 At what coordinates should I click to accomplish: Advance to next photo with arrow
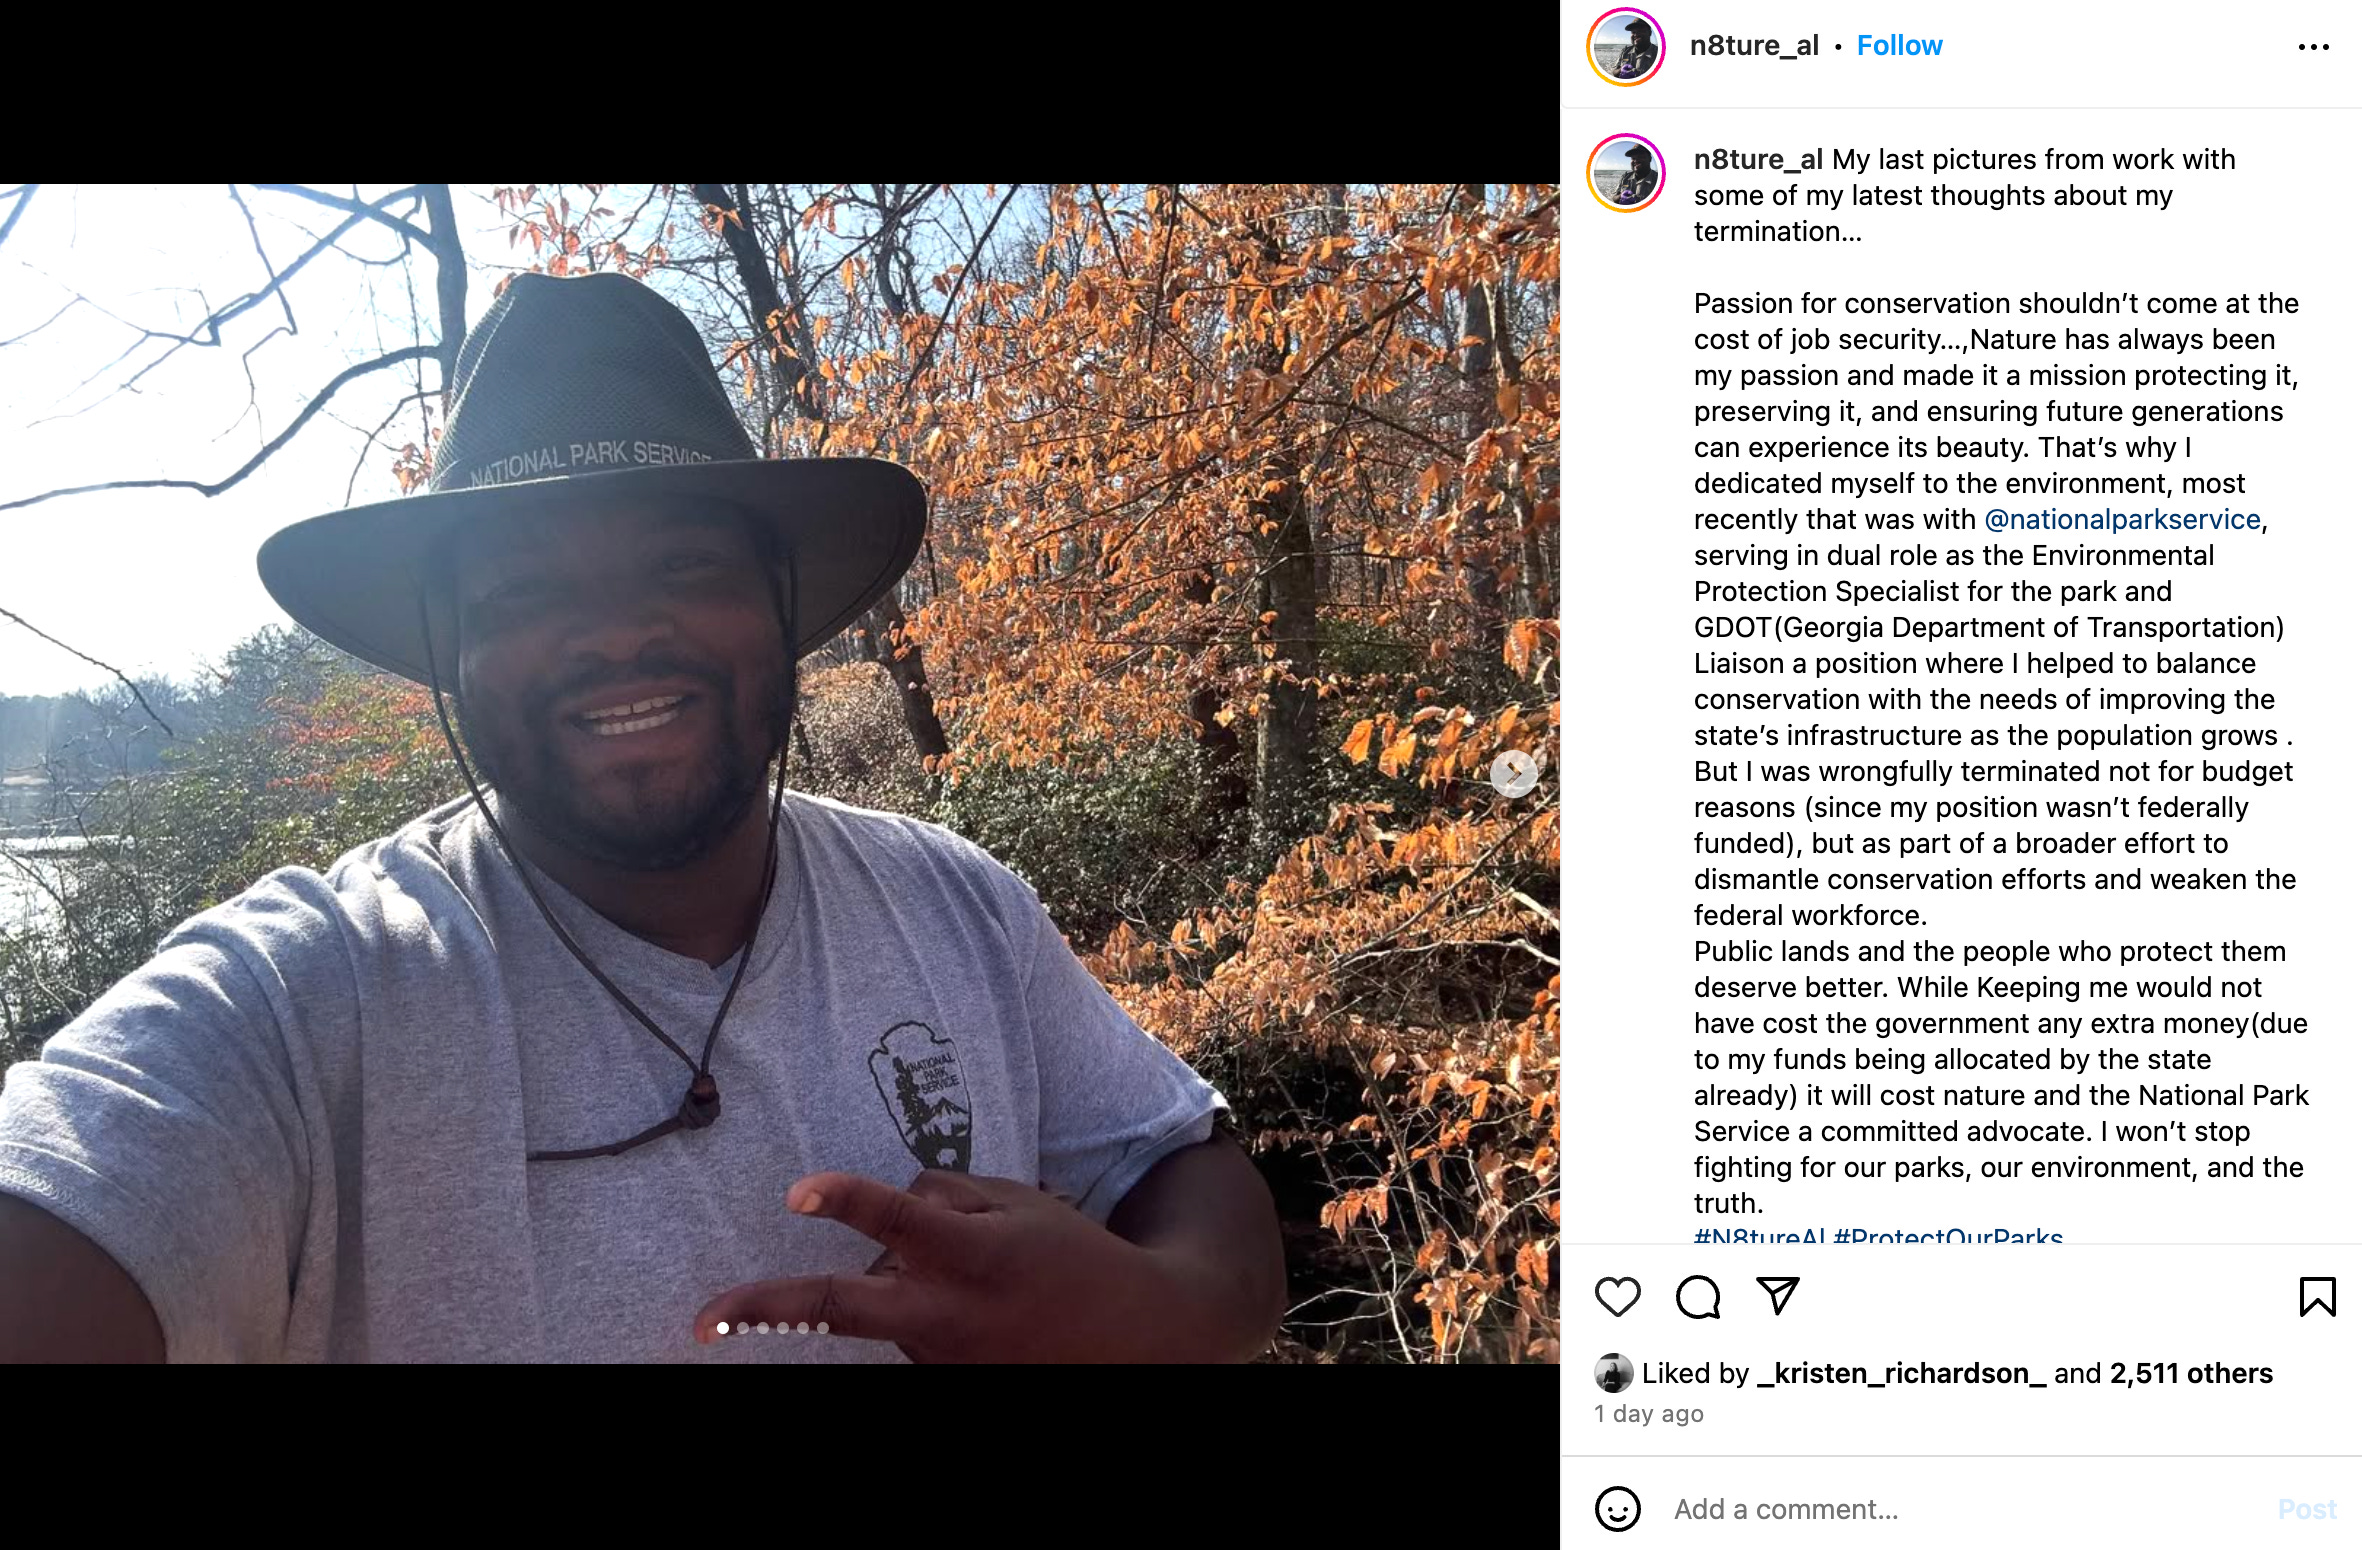click(1514, 773)
